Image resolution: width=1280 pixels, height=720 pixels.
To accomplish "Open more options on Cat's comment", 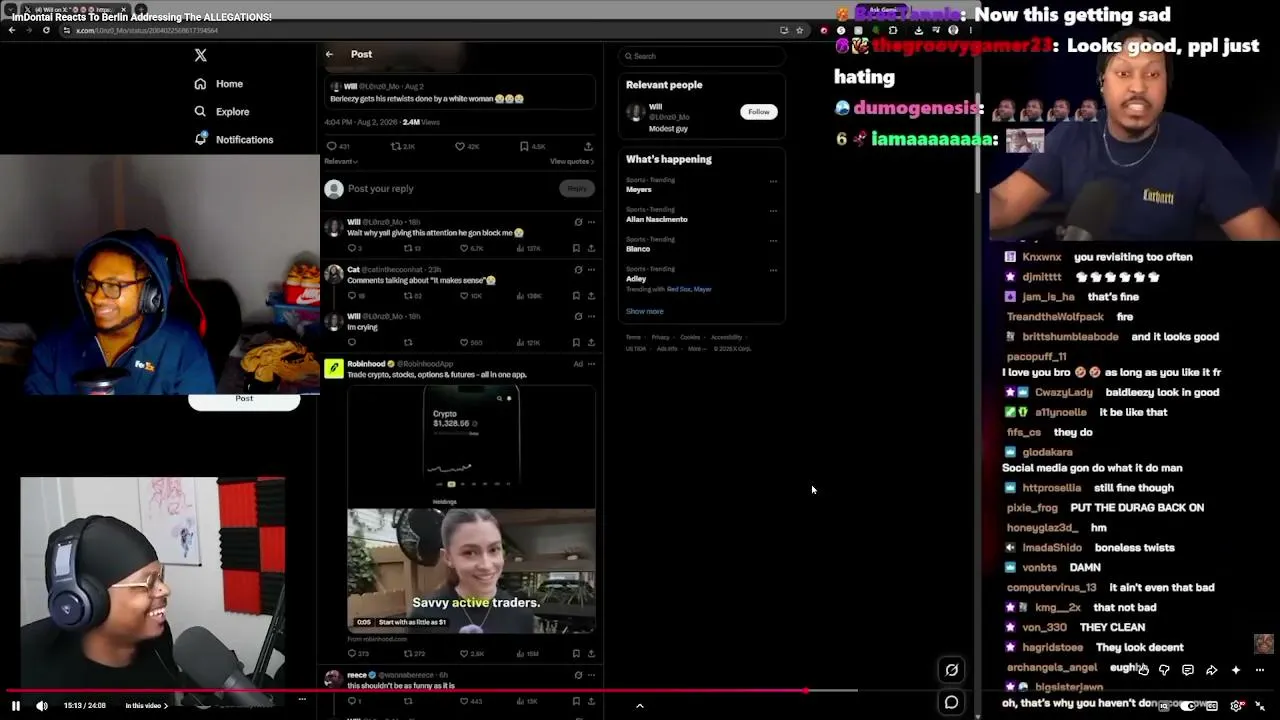I will tap(591, 270).
